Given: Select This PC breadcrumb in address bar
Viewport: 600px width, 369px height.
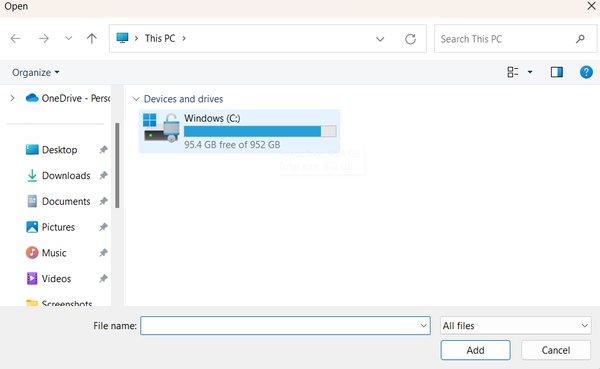Looking at the screenshot, I should (x=160, y=38).
